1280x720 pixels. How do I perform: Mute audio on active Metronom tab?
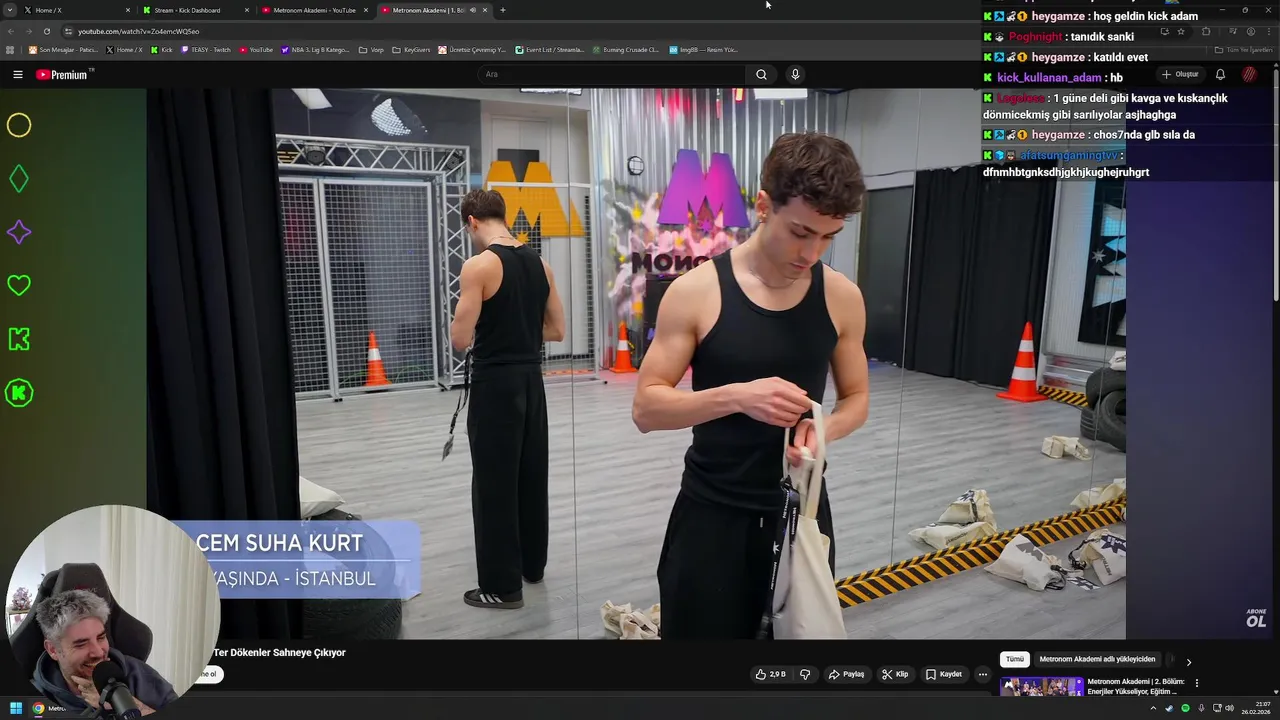click(473, 10)
